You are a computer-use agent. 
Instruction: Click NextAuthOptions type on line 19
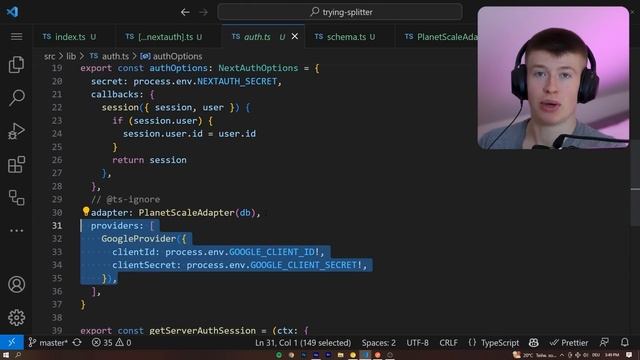pyautogui.click(x=258, y=68)
